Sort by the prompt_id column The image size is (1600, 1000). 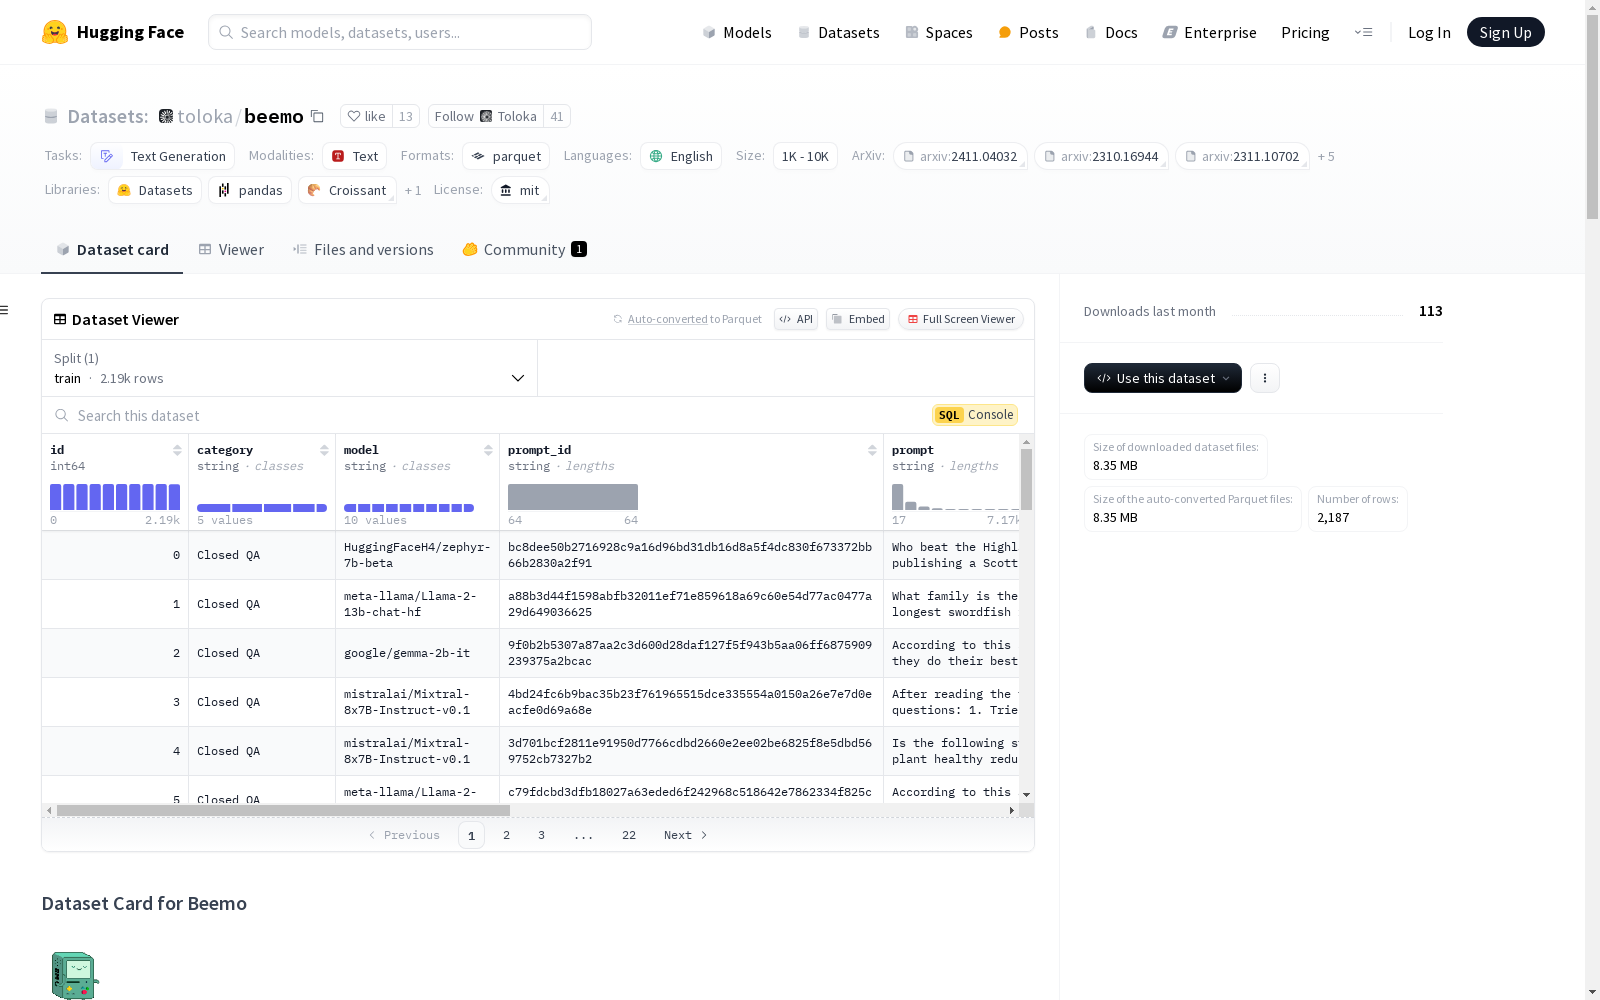pos(872,450)
